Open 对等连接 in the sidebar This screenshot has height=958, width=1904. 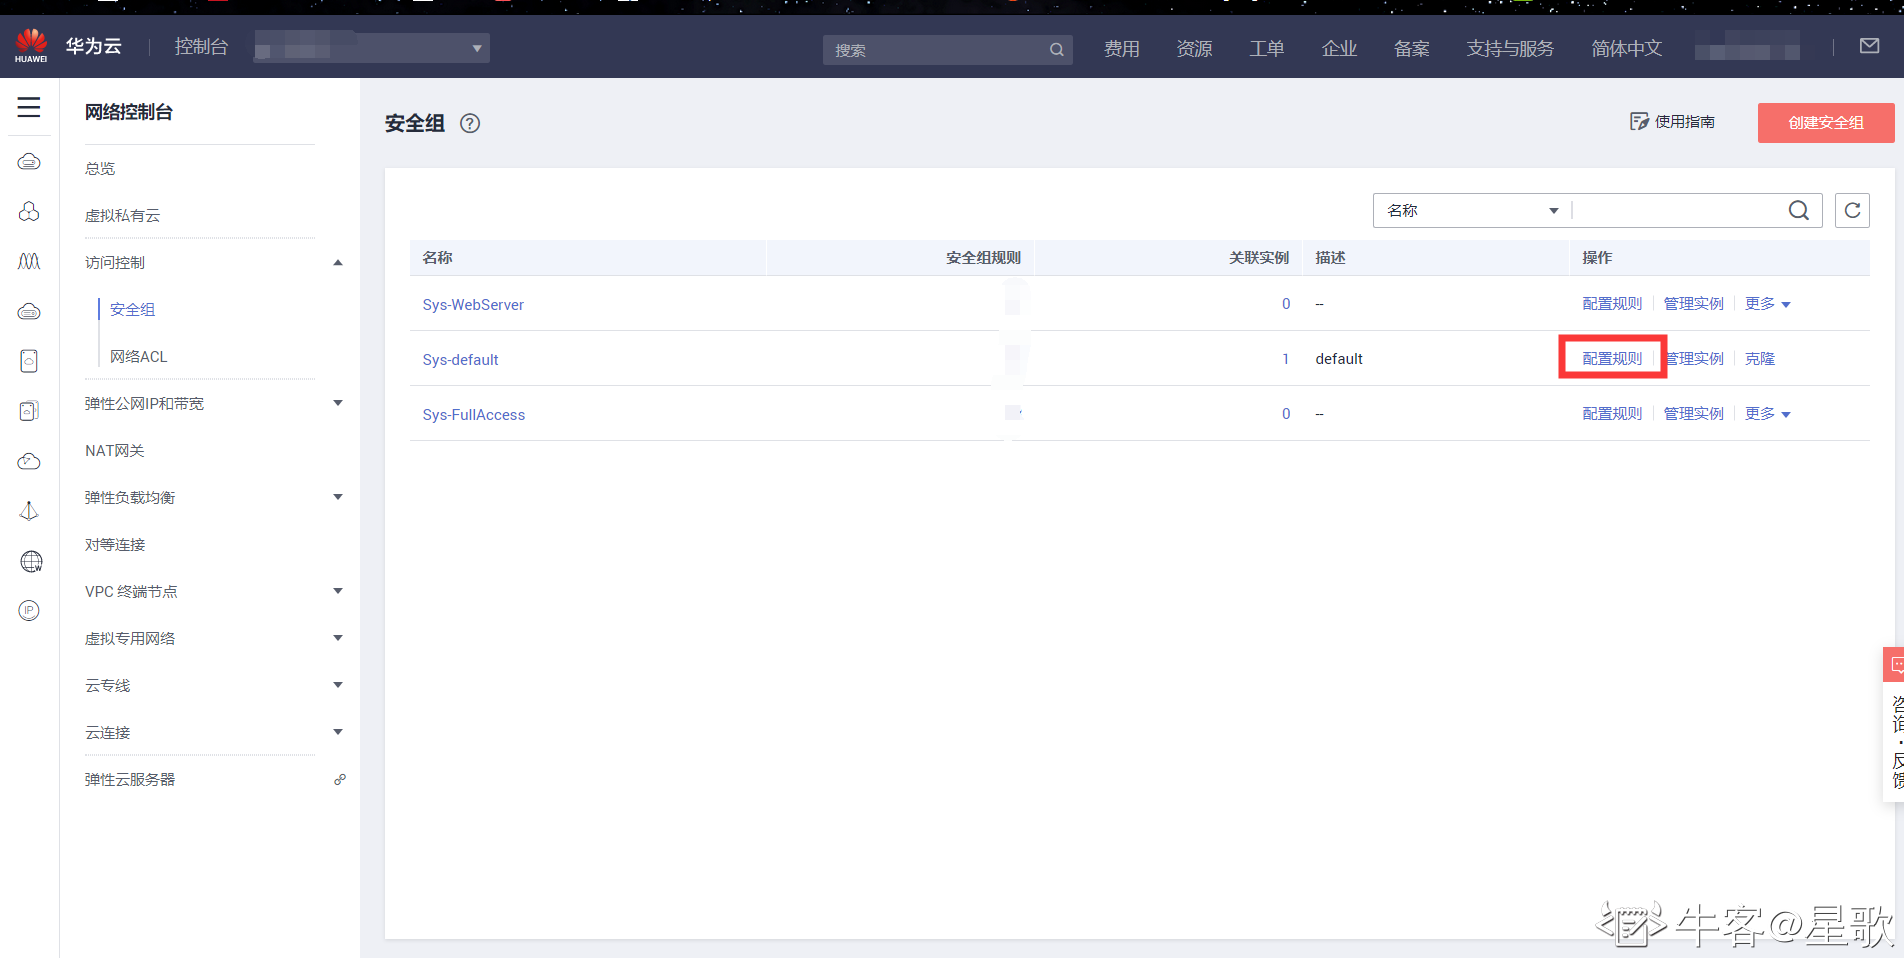[x=115, y=544]
